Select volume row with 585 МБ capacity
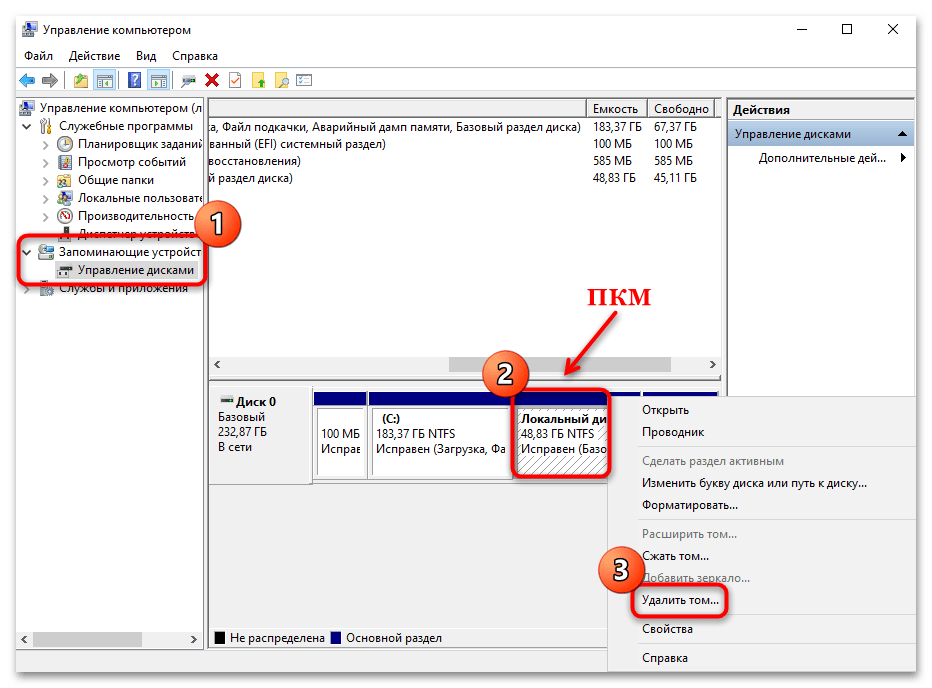 (464, 161)
